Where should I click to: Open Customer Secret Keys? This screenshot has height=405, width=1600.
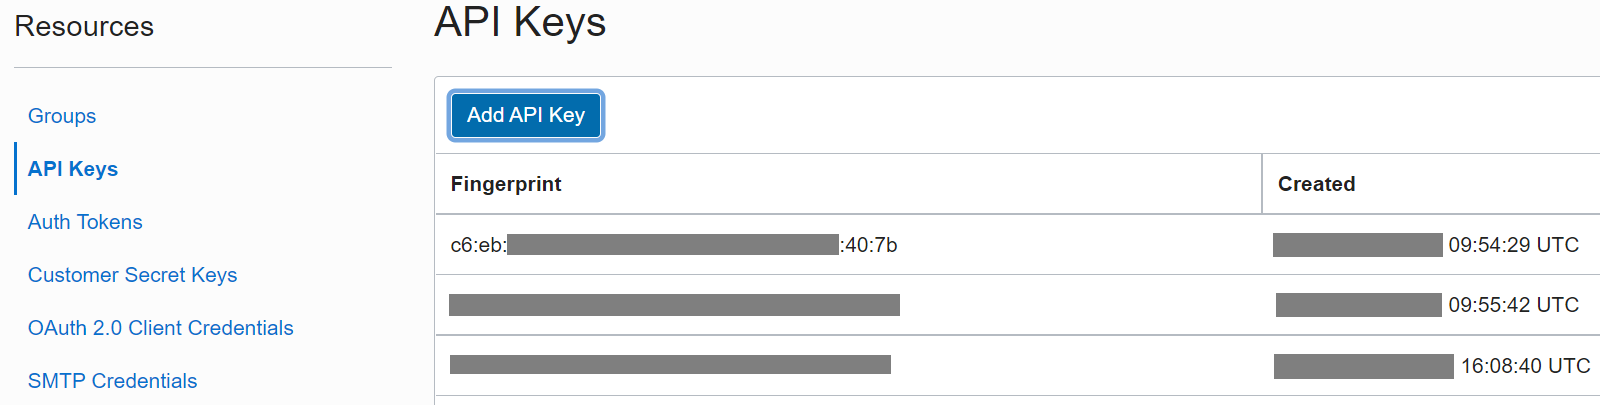click(x=132, y=275)
